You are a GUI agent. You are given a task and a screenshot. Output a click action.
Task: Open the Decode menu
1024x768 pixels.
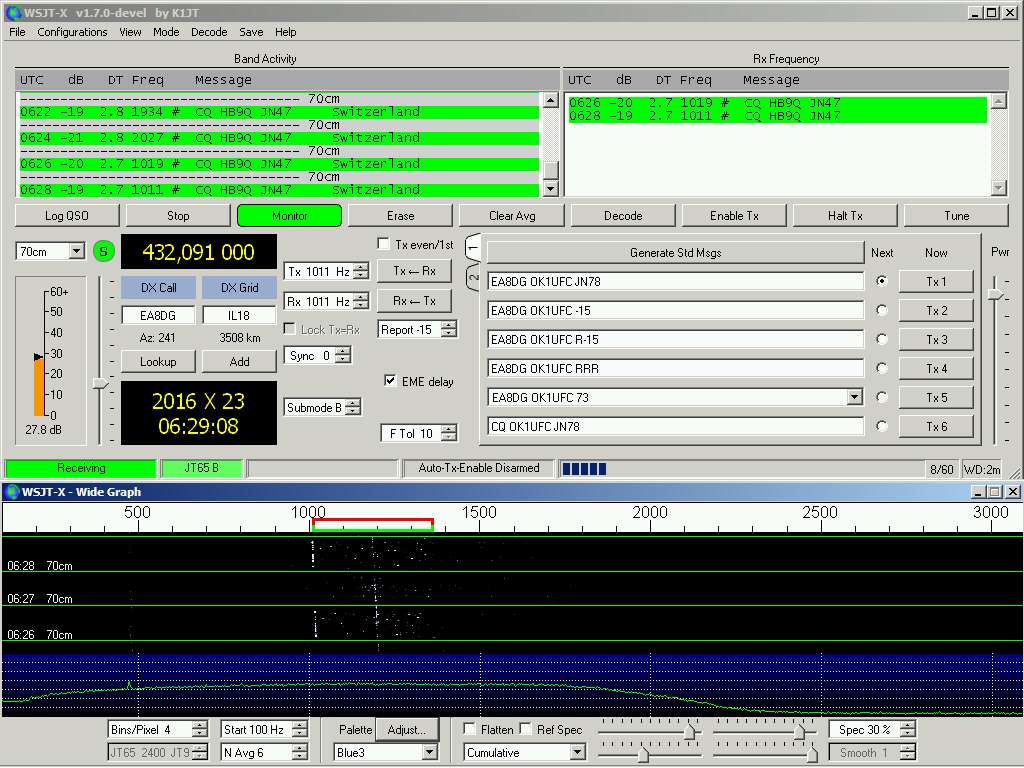click(x=209, y=32)
